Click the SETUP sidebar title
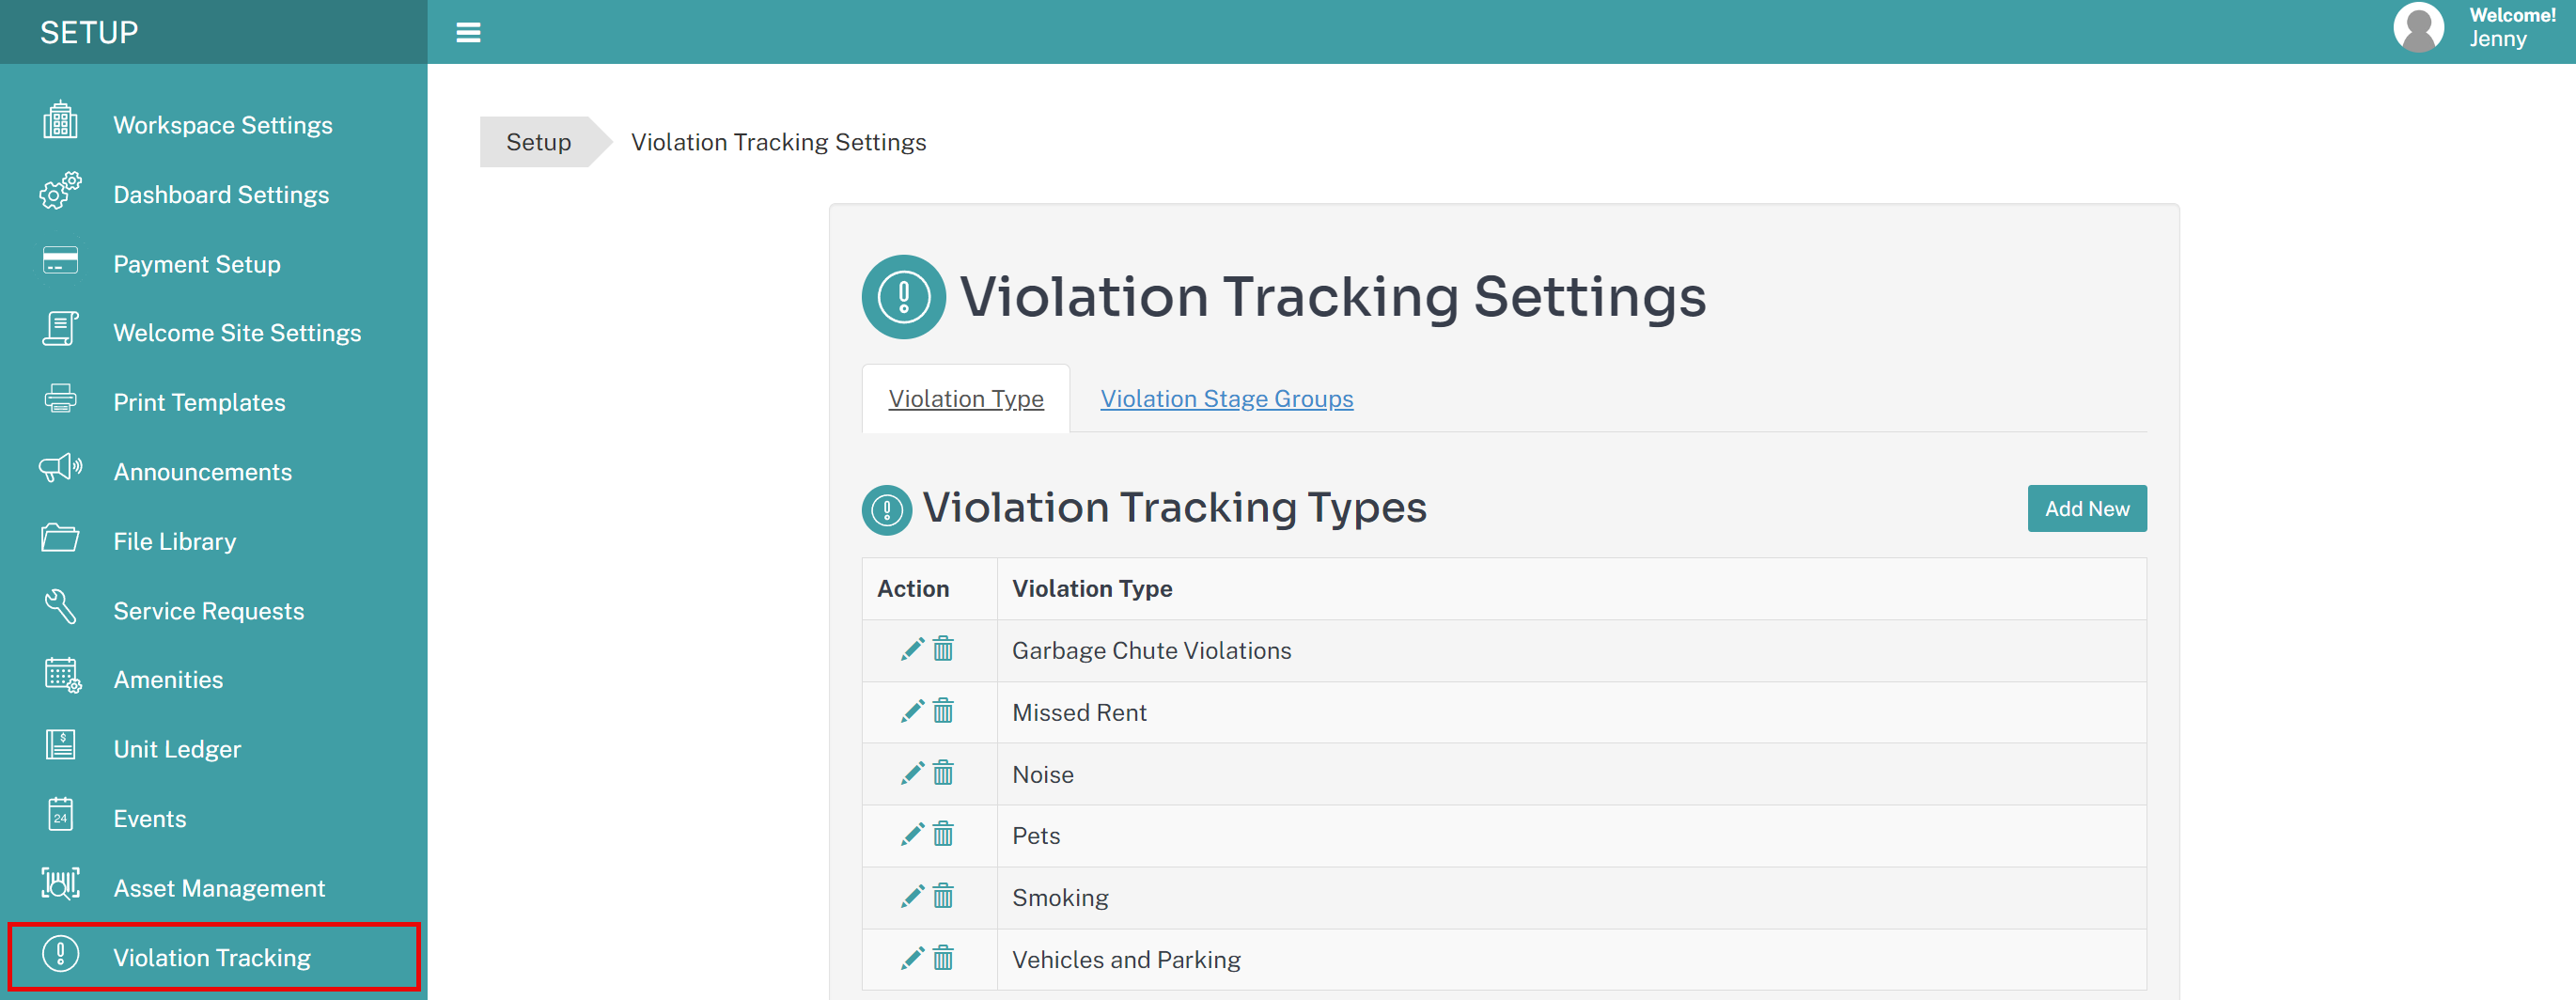Image resolution: width=2576 pixels, height=1000 pixels. coord(89,32)
